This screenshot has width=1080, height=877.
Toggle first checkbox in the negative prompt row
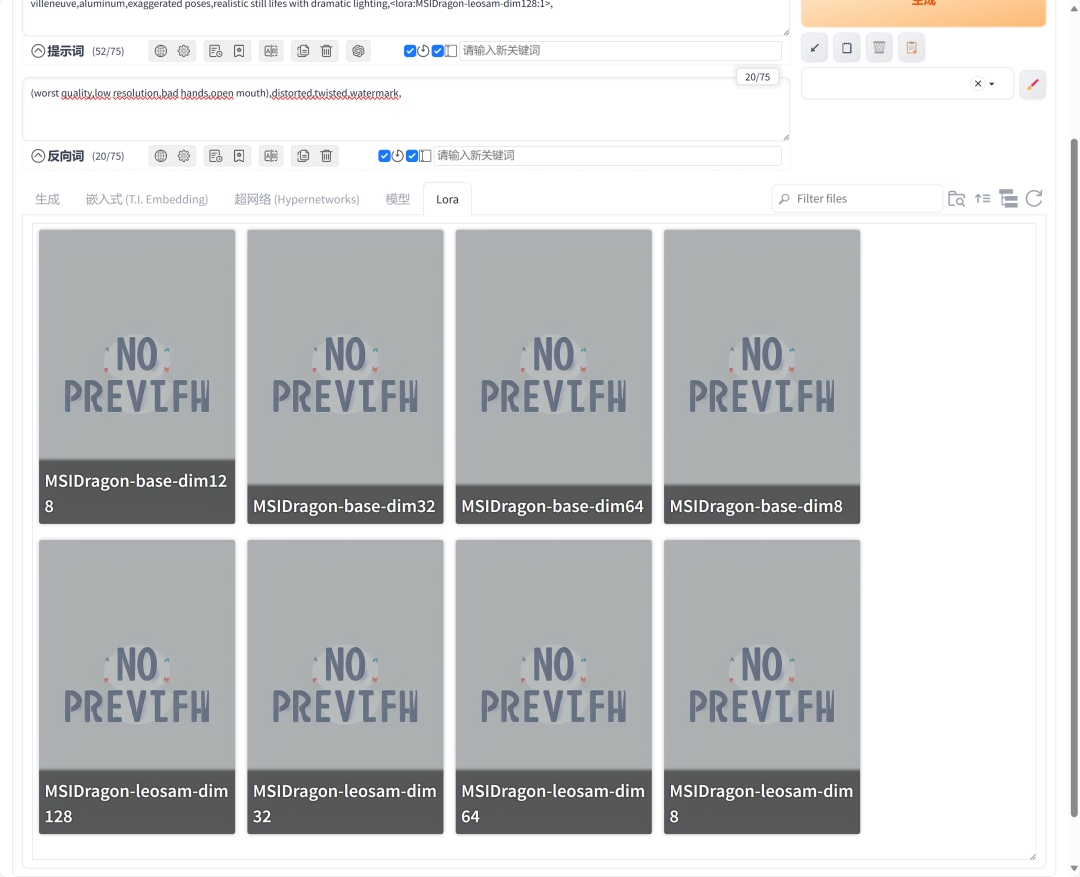click(x=384, y=156)
